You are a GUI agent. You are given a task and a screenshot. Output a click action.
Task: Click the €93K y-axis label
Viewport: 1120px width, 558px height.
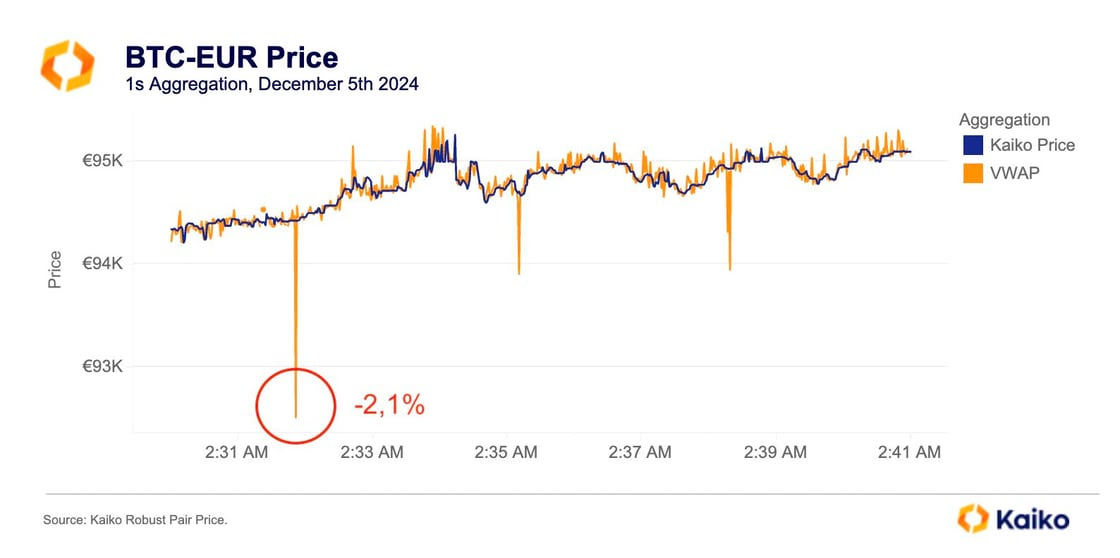pyautogui.click(x=103, y=367)
